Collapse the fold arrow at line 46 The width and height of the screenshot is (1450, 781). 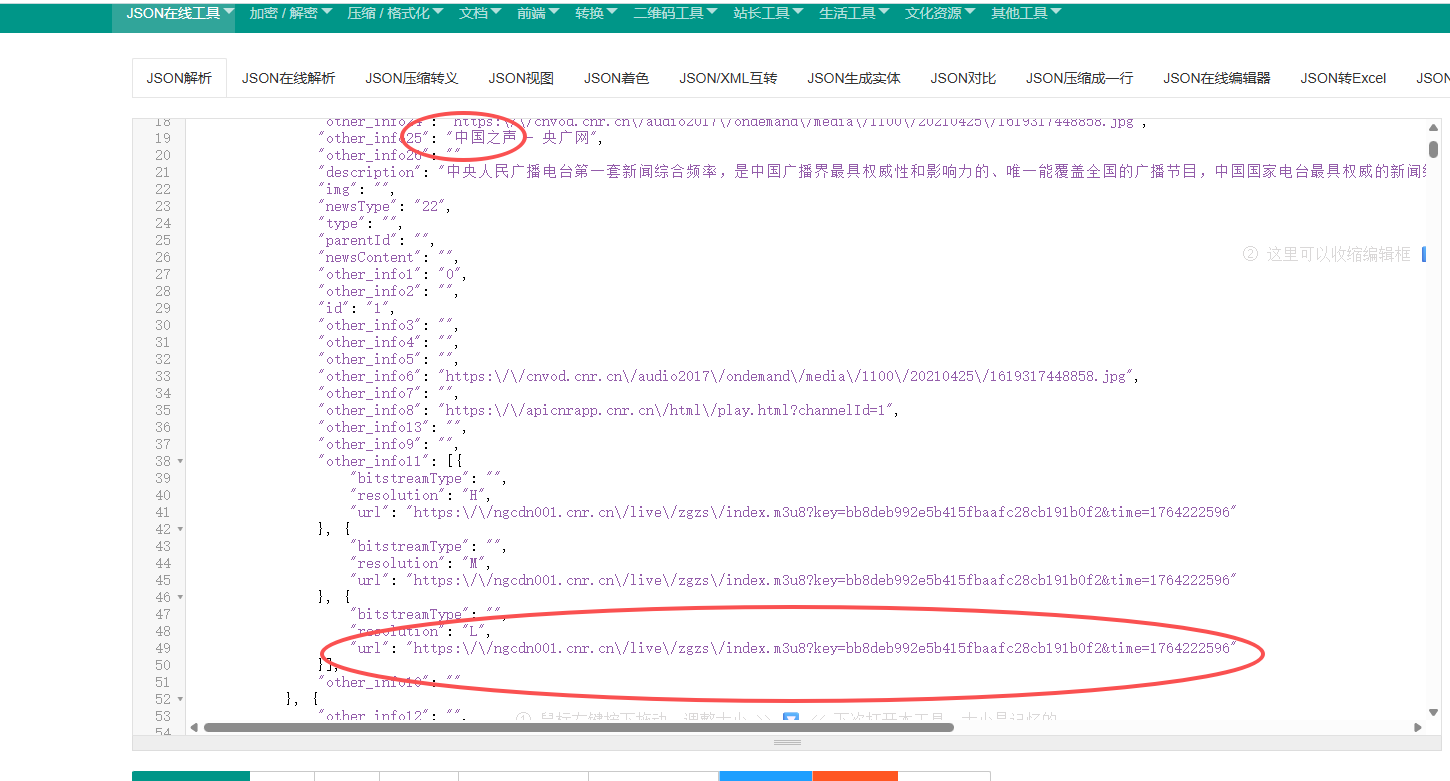180,597
